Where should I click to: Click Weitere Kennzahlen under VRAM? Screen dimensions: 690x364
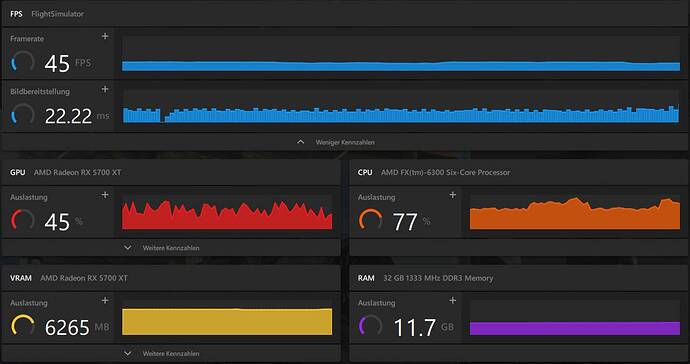171,354
